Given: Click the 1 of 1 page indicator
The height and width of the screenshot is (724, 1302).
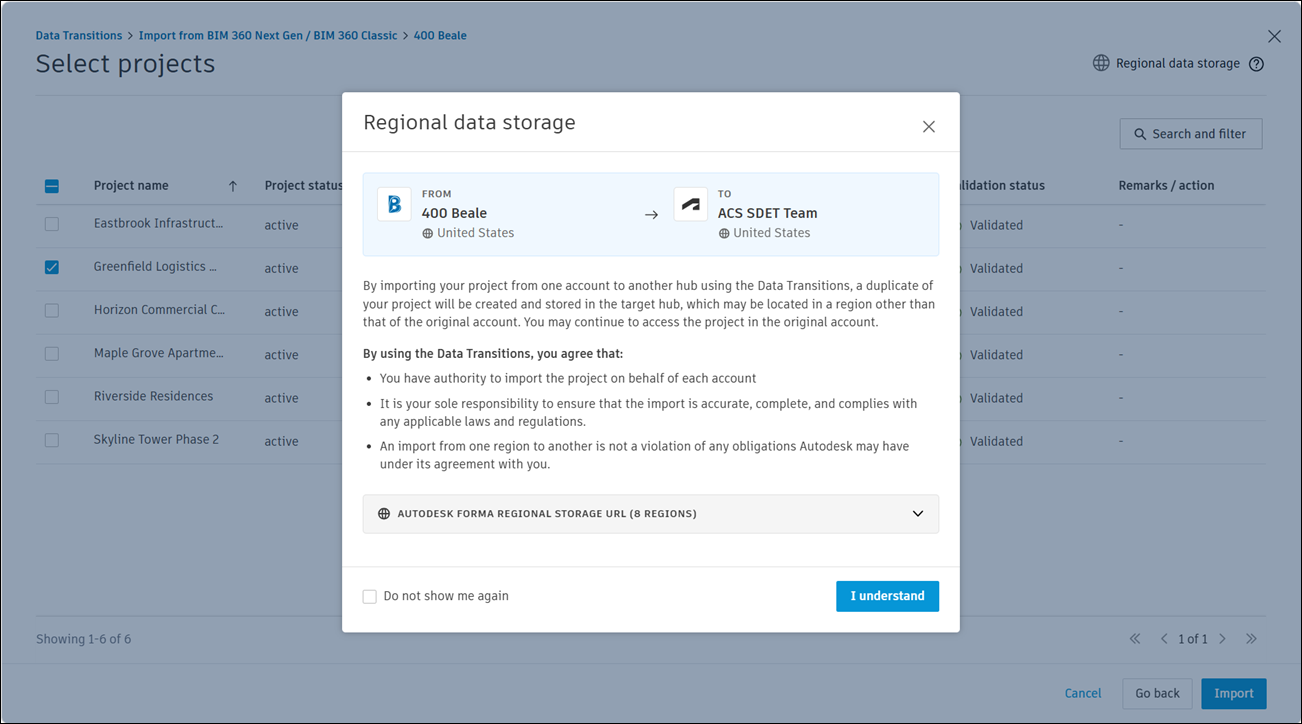Looking at the screenshot, I should click(1193, 639).
